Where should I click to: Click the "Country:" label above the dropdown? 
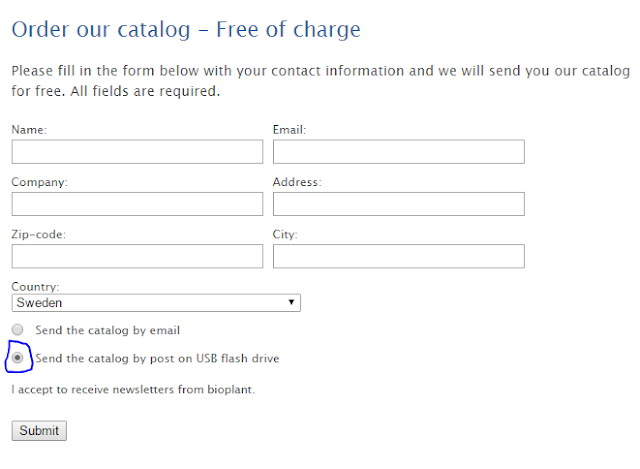tap(35, 287)
